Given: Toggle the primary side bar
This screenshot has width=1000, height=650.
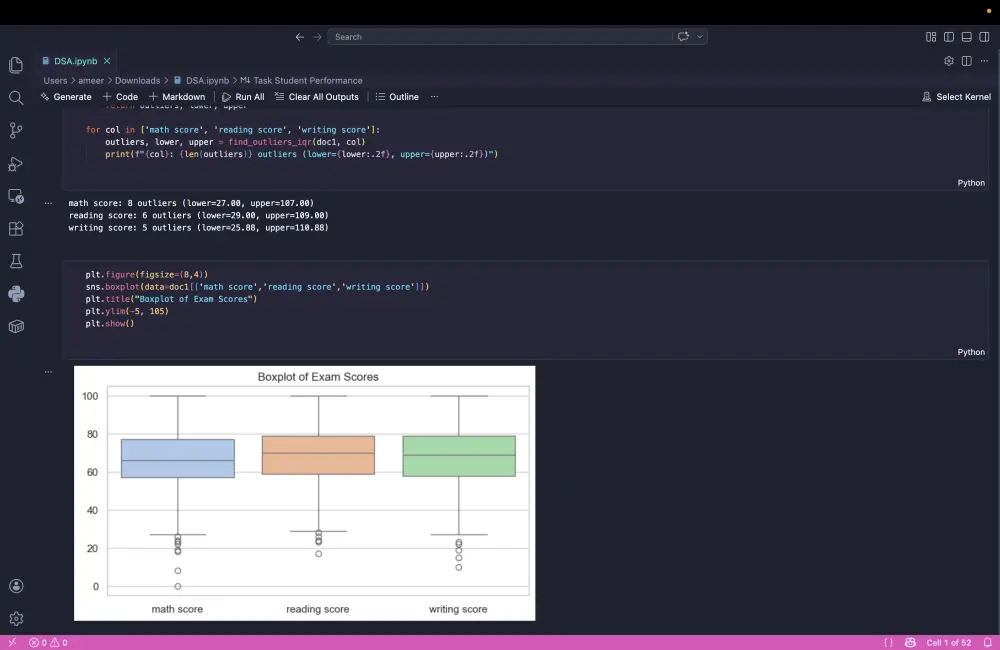Looking at the screenshot, I should click(x=949, y=37).
